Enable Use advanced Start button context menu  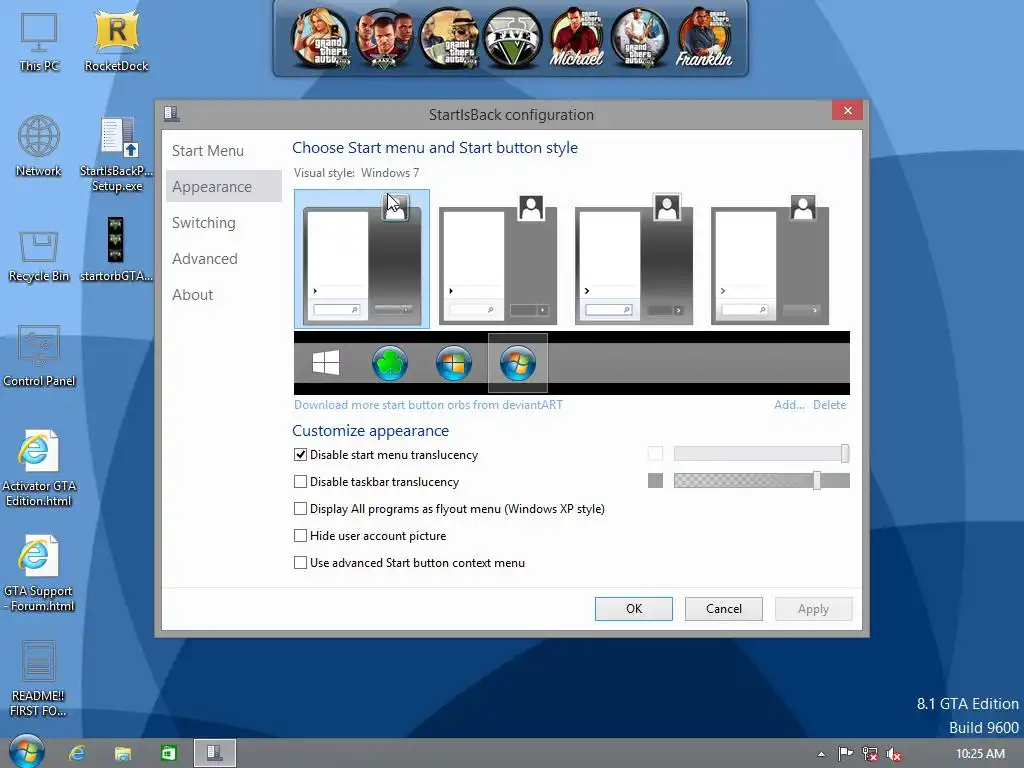pyautogui.click(x=300, y=563)
